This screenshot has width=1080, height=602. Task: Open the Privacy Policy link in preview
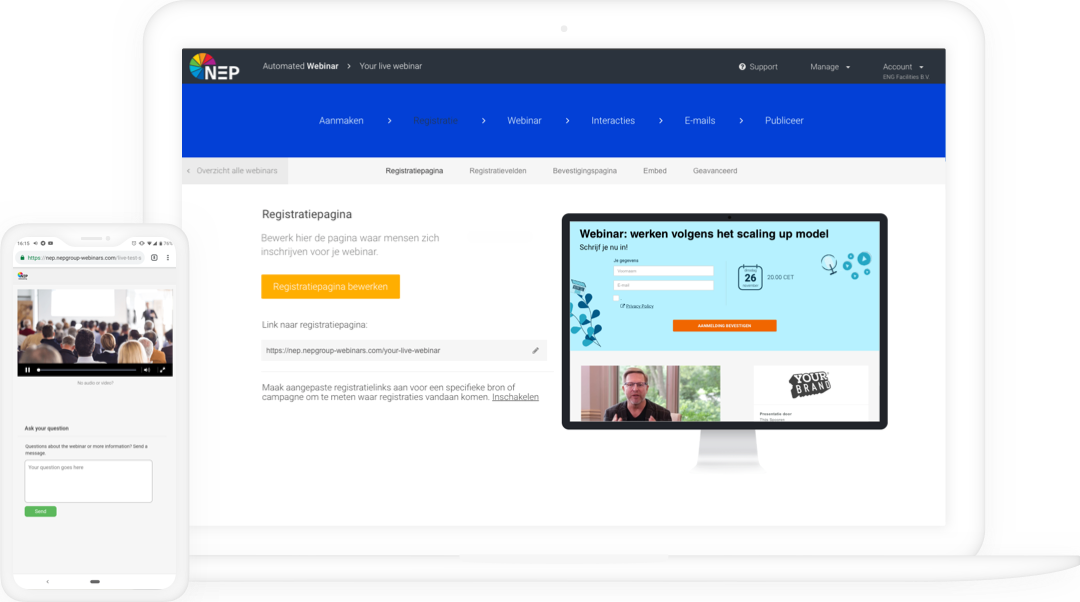(x=640, y=306)
